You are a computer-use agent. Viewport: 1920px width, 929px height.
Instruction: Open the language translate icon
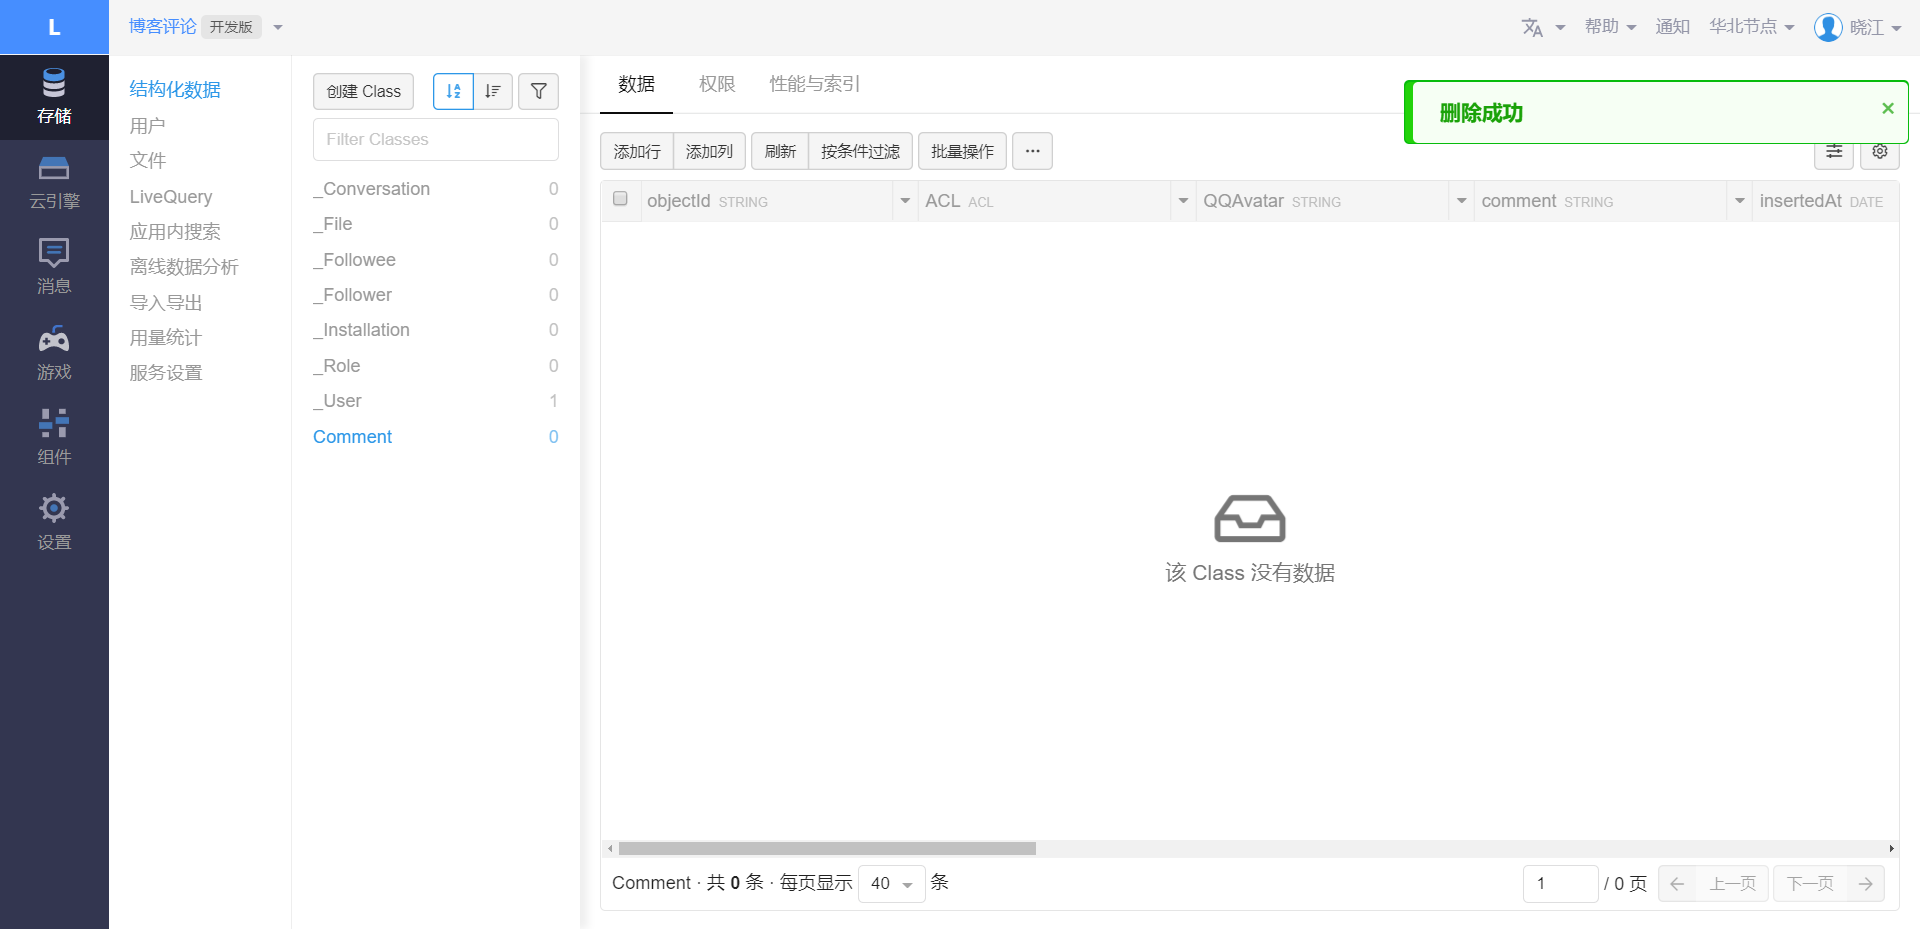pyautogui.click(x=1532, y=27)
